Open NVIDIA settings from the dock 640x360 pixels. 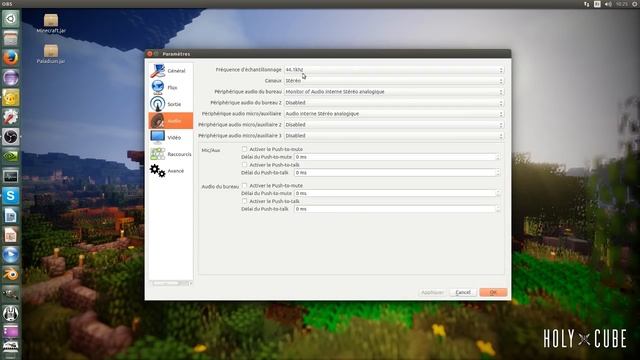tap(11, 156)
